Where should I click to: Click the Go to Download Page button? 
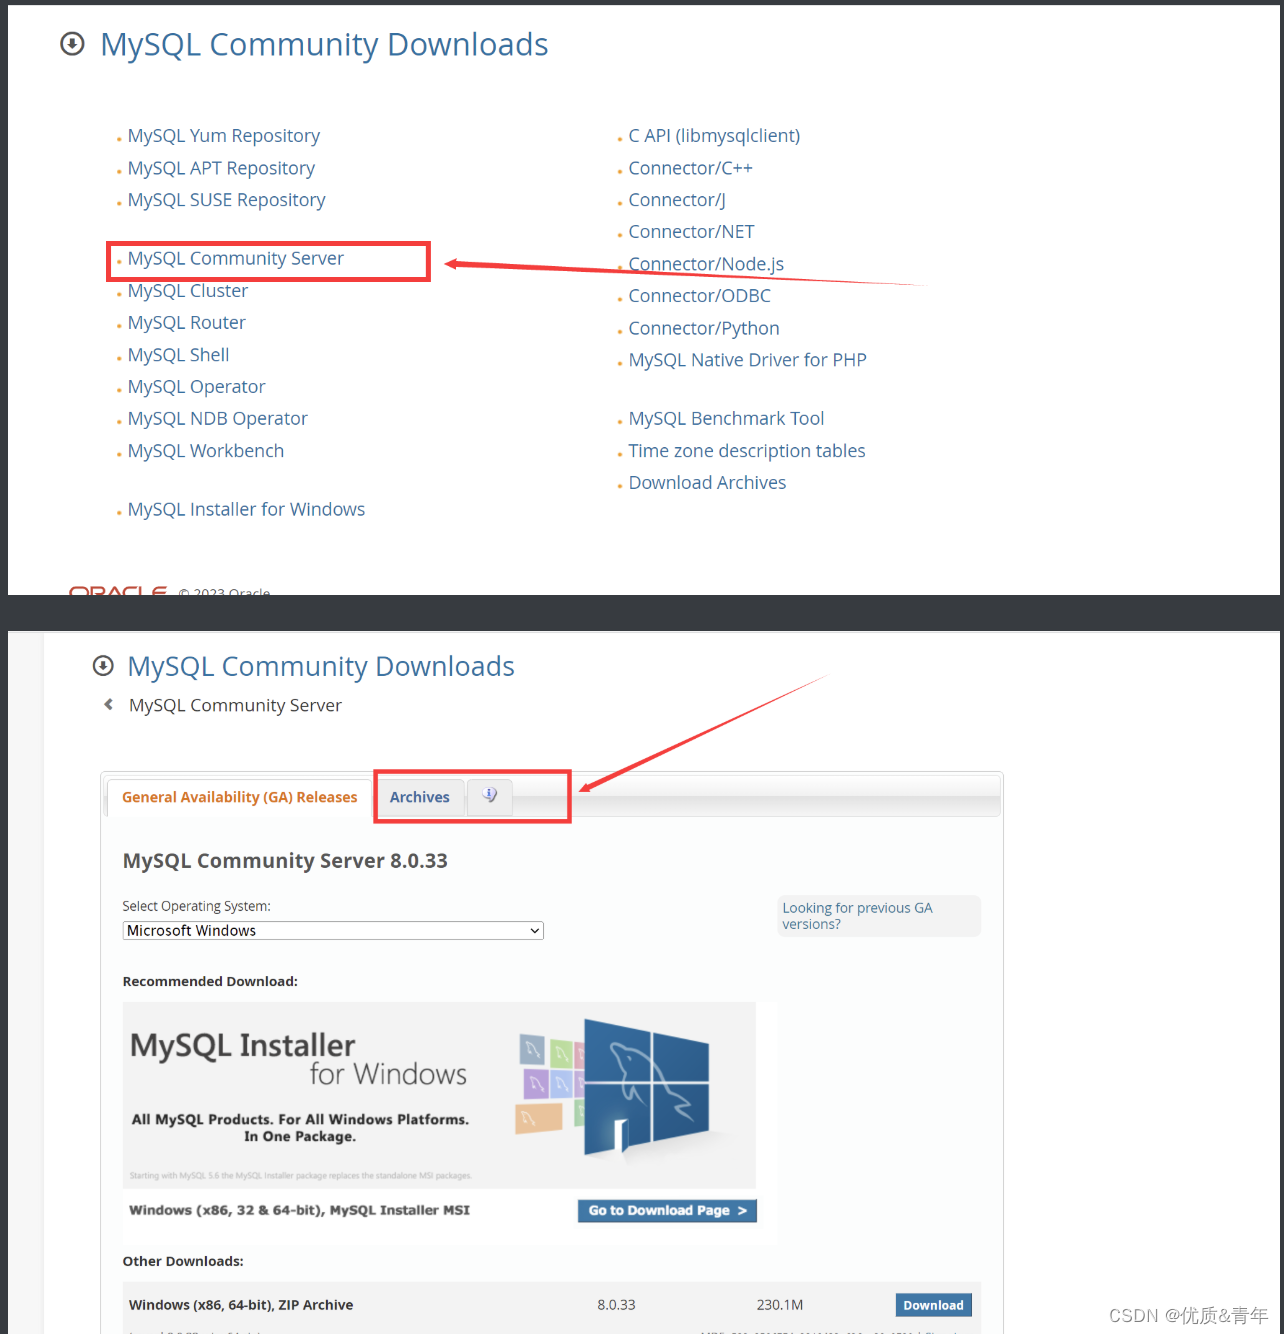click(666, 1210)
